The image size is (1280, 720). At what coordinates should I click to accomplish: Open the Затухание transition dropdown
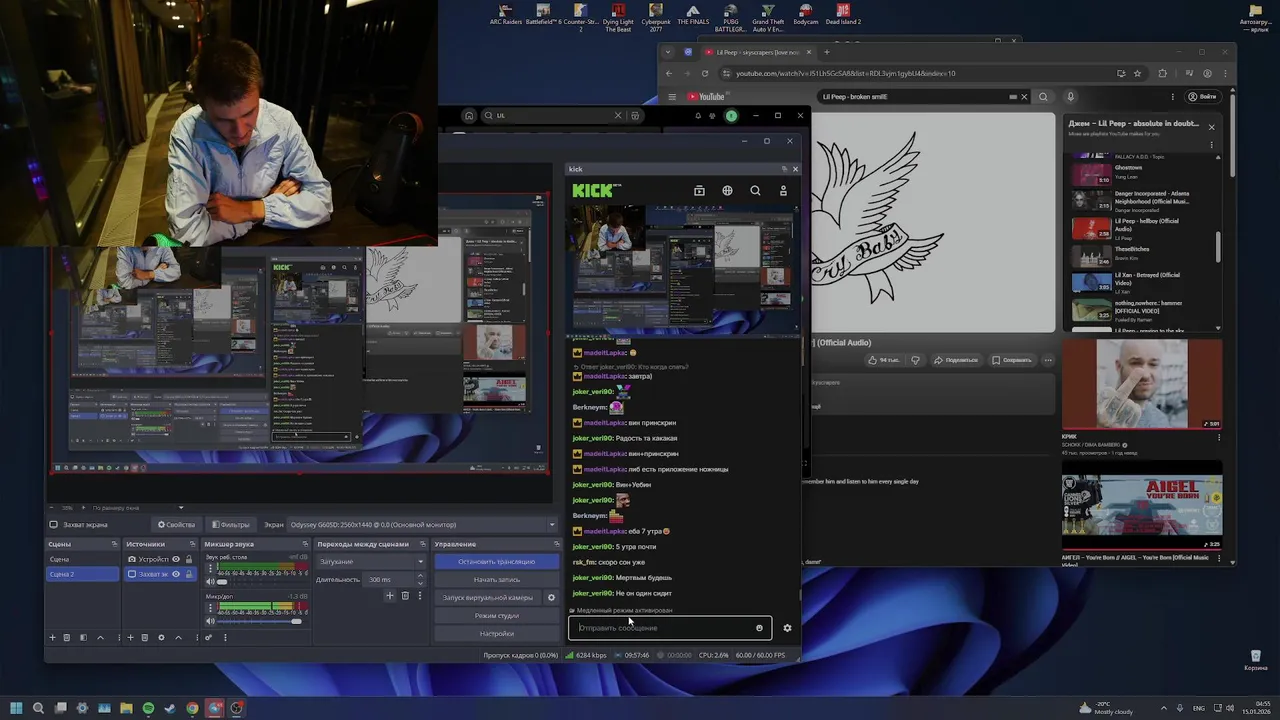[x=371, y=562]
